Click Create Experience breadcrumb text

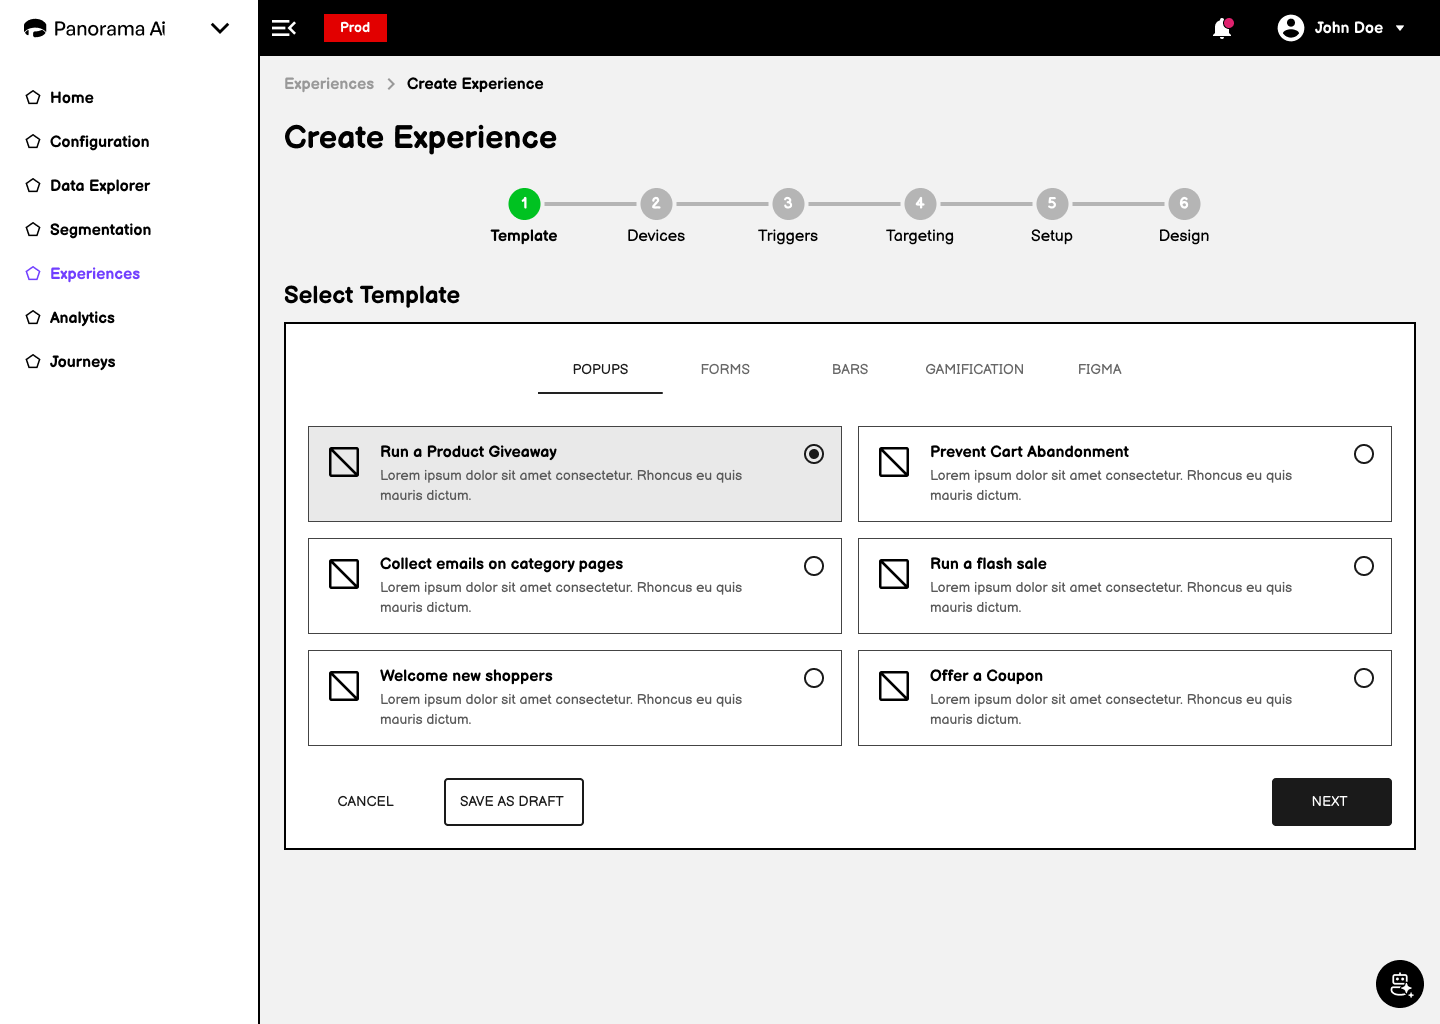pos(475,84)
